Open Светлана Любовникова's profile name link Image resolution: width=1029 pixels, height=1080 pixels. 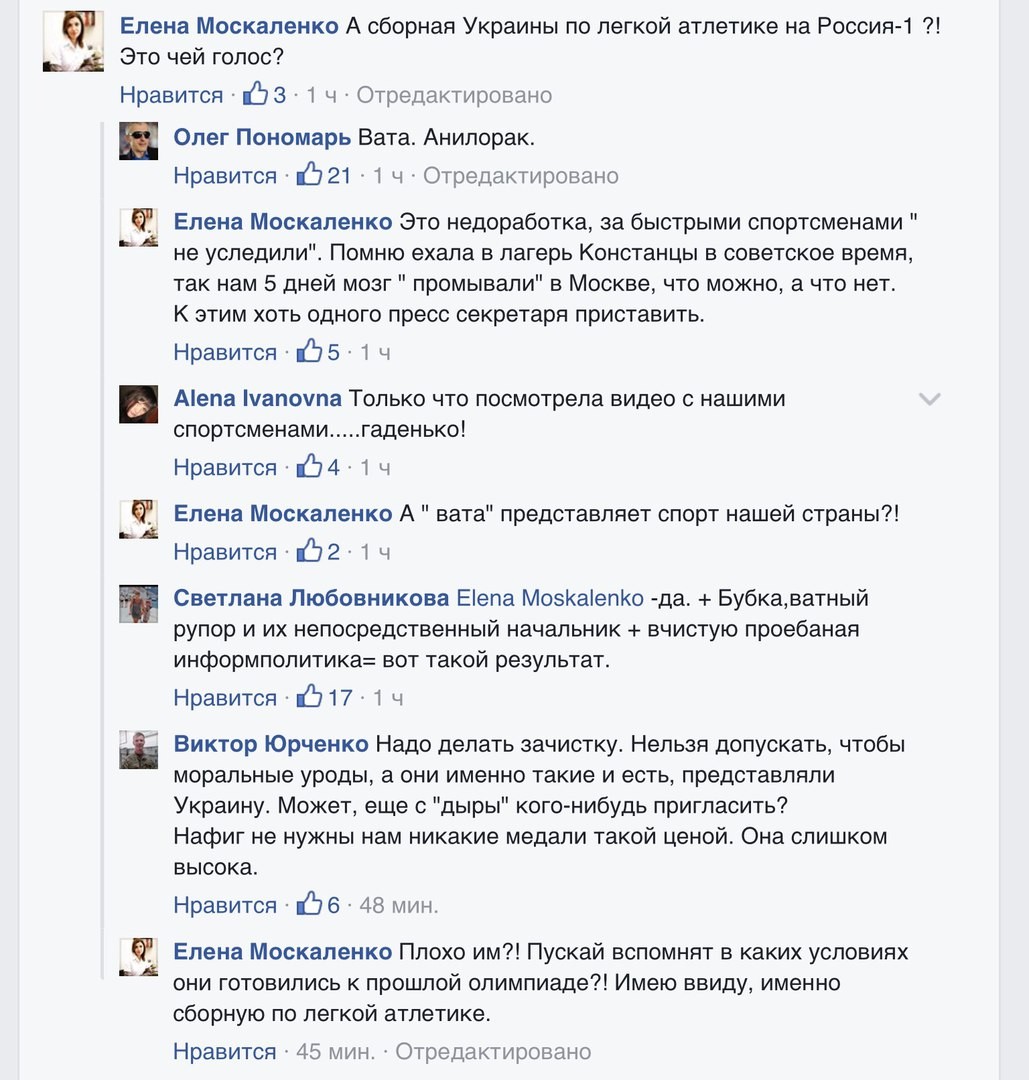pyautogui.click(x=311, y=599)
